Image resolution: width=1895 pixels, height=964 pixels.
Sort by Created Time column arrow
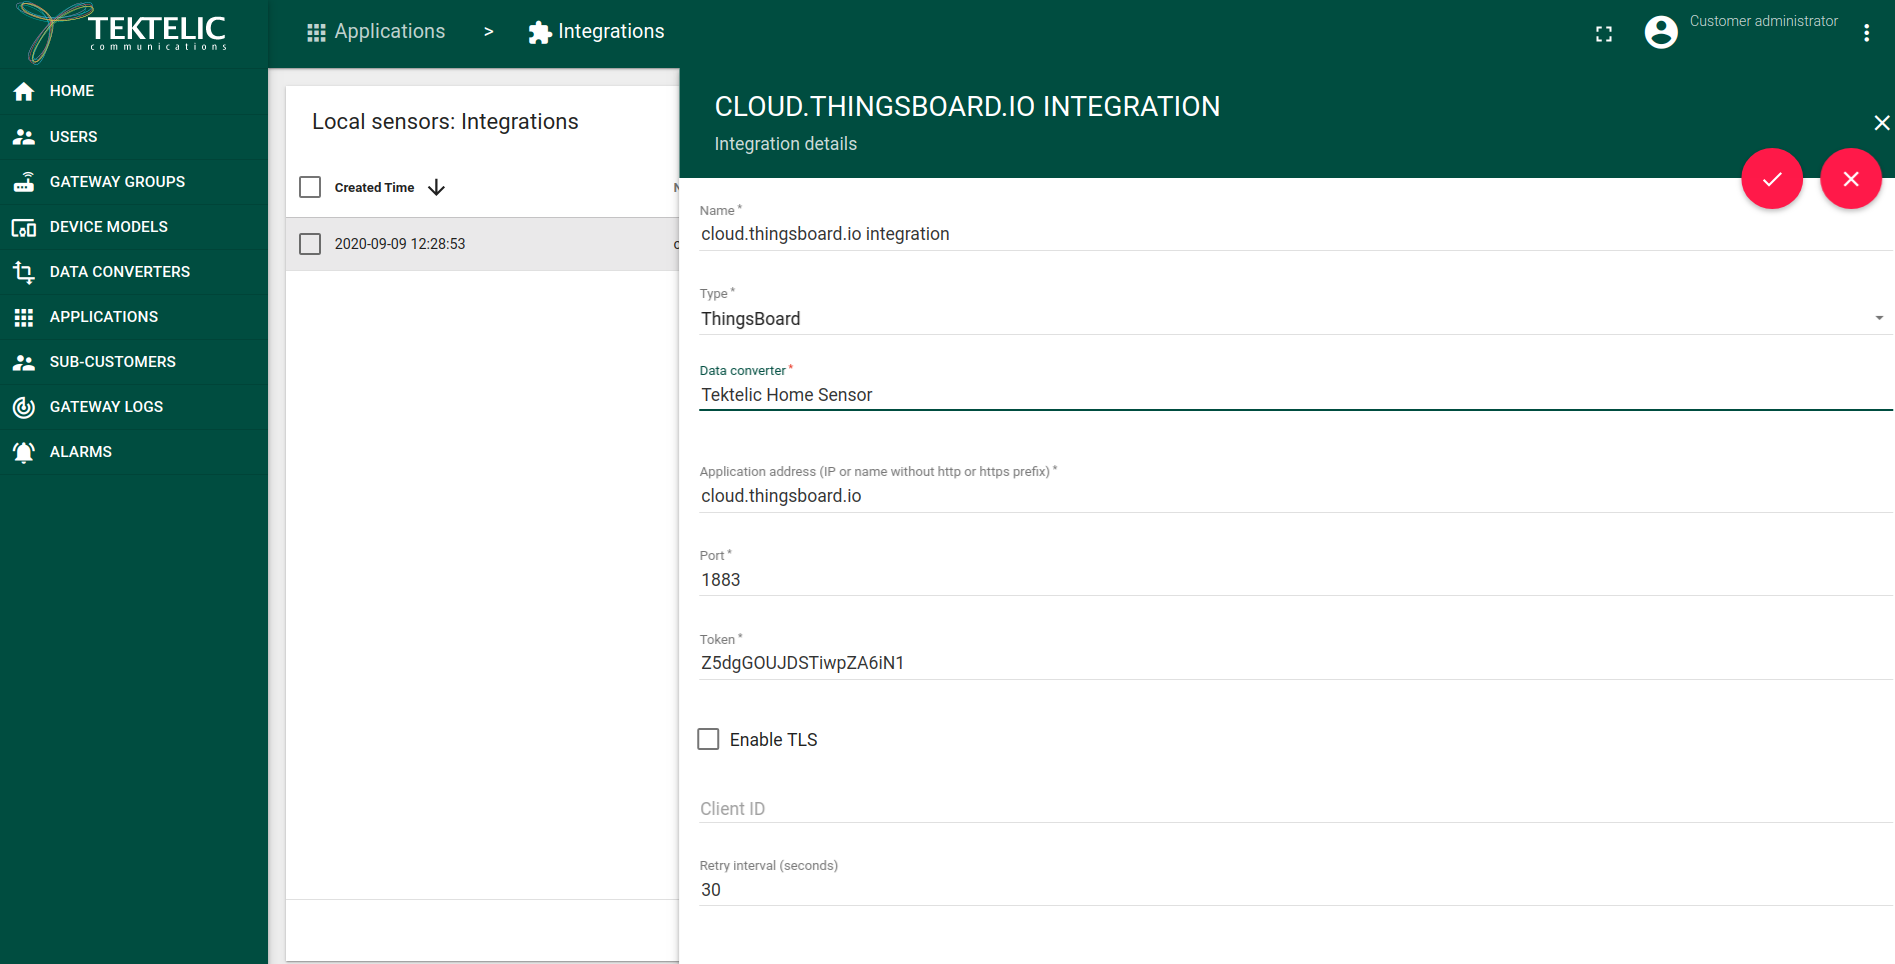[x=436, y=188]
